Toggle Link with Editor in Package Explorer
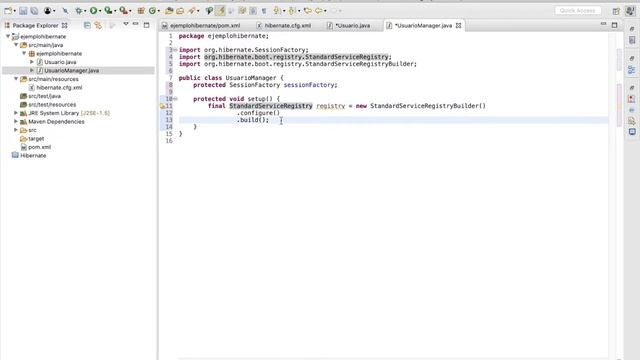Screen dimensions: 640x360 [98, 25]
